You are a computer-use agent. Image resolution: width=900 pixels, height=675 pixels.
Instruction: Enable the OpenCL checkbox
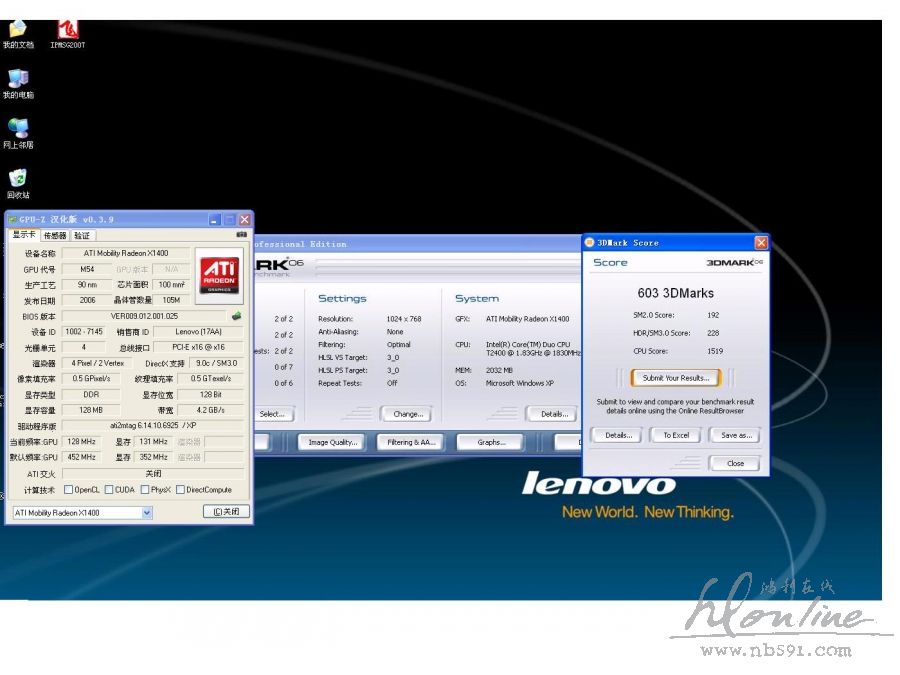pos(69,490)
